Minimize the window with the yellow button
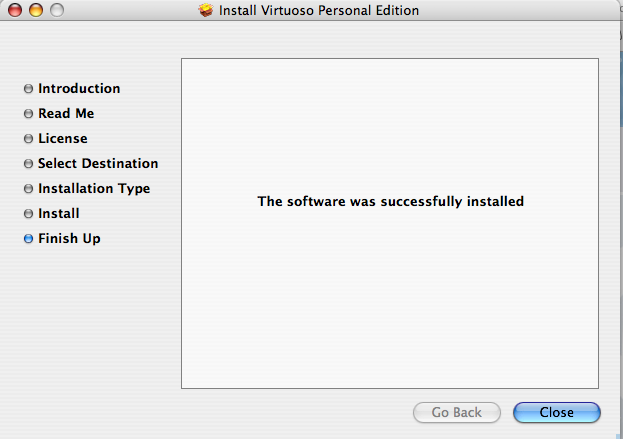623x439 pixels. click(36, 10)
